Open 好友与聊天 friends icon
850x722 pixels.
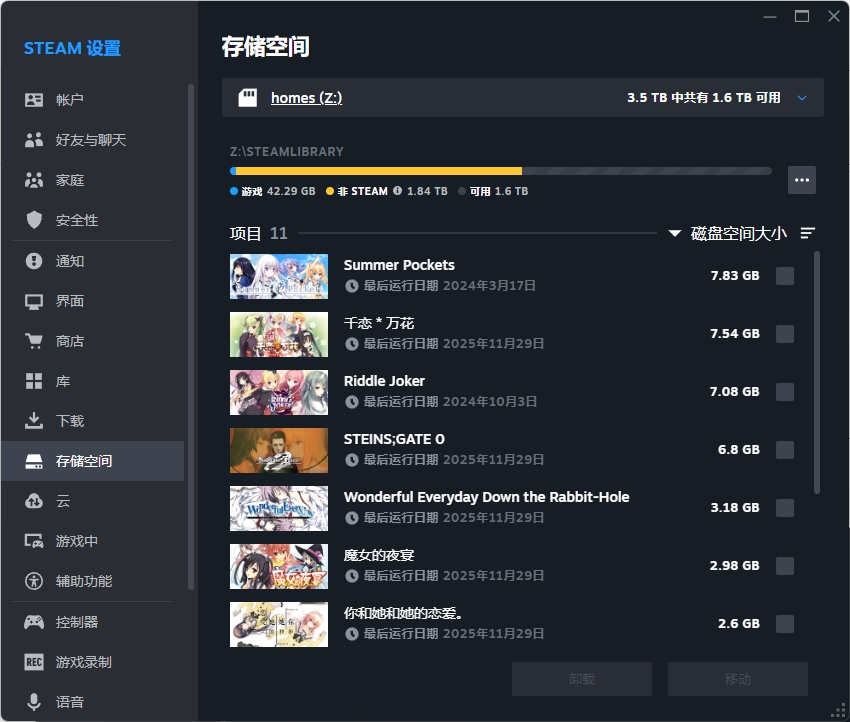[x=34, y=140]
